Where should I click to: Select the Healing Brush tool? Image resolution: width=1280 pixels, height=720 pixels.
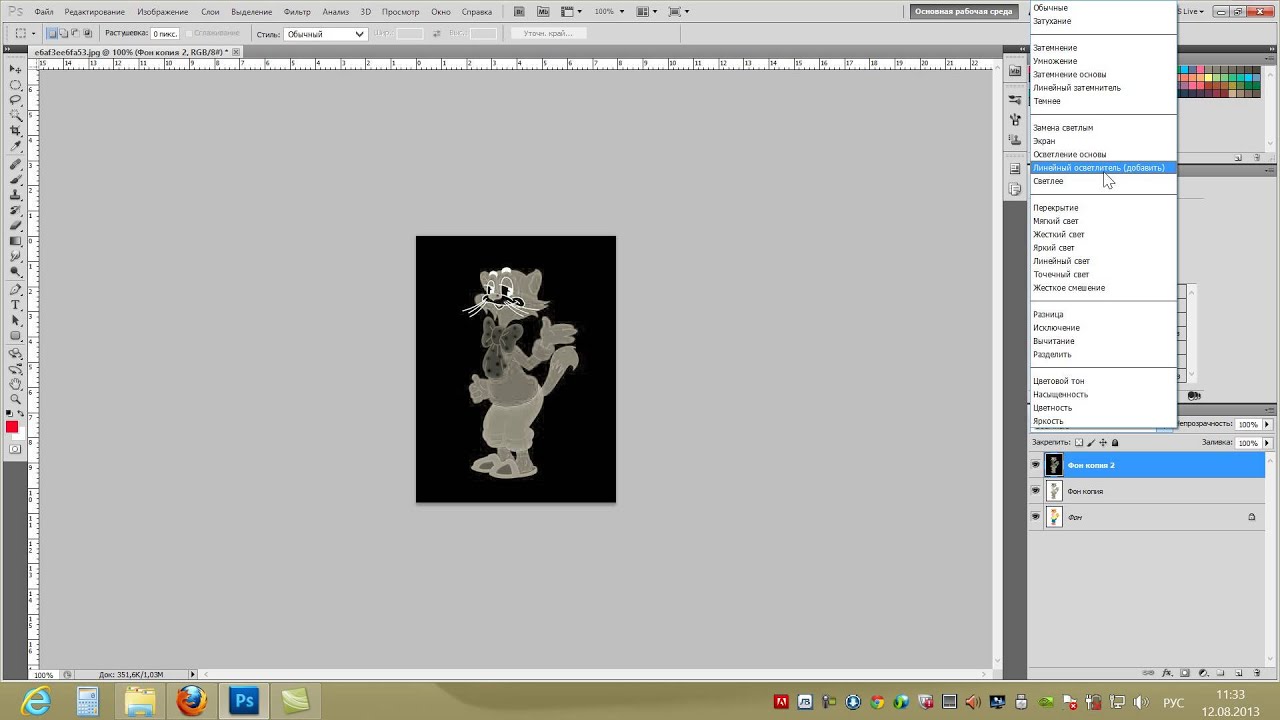click(16, 164)
